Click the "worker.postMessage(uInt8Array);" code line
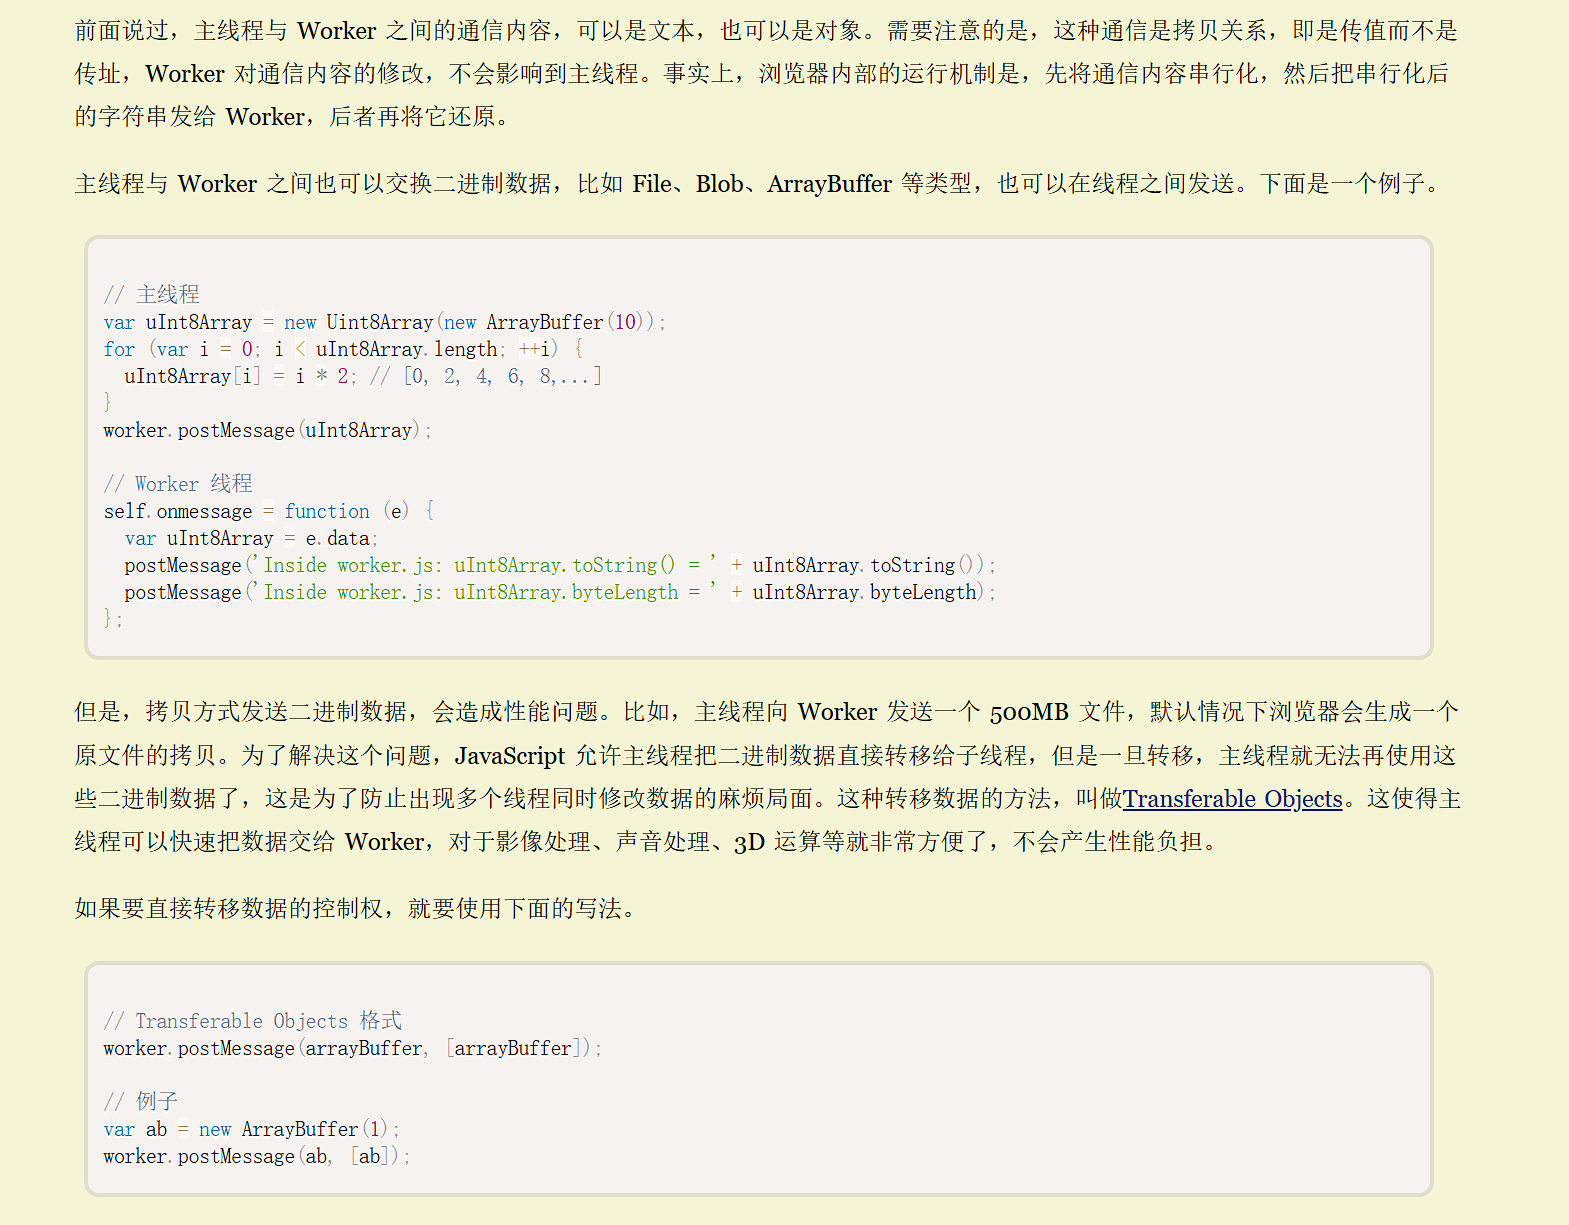The width and height of the screenshot is (1569, 1225). [x=267, y=430]
